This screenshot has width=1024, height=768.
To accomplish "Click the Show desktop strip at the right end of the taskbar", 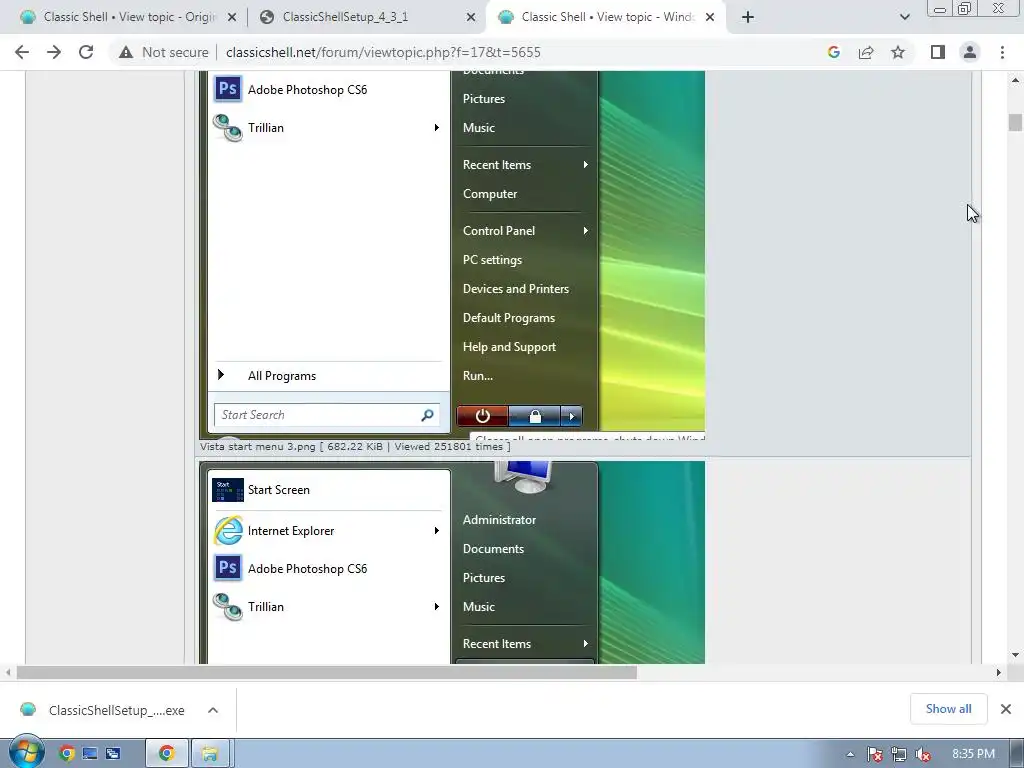I will pyautogui.click(x=1016, y=754).
